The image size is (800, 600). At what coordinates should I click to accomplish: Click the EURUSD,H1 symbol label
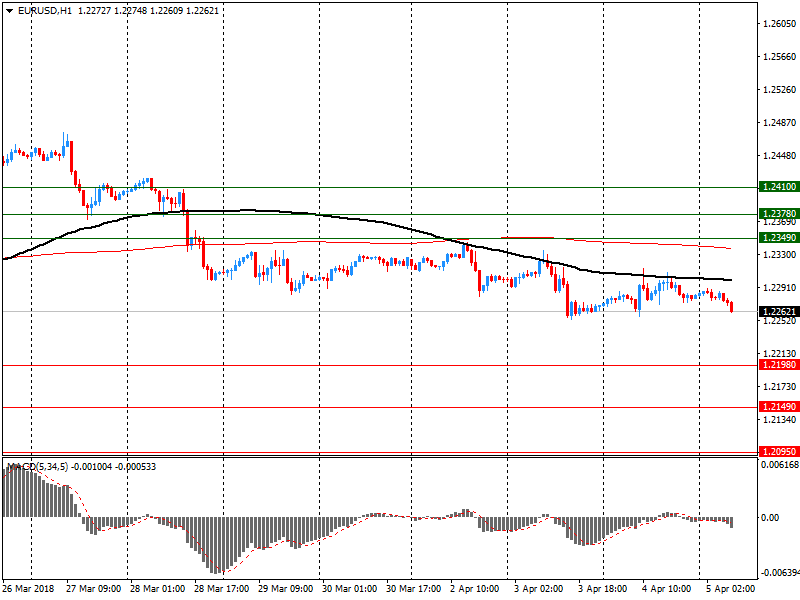click(45, 11)
